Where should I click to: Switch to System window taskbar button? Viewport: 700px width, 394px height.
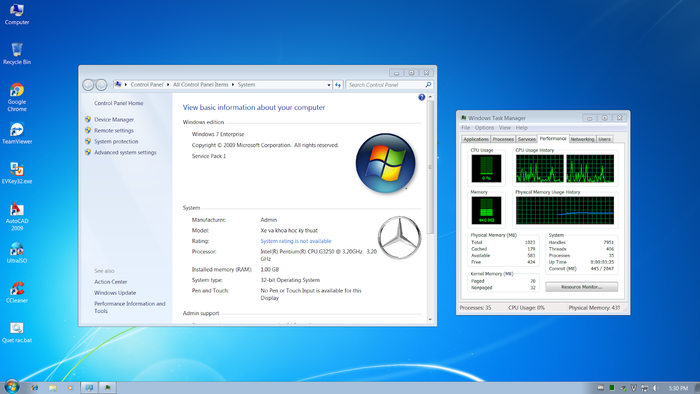pos(89,388)
